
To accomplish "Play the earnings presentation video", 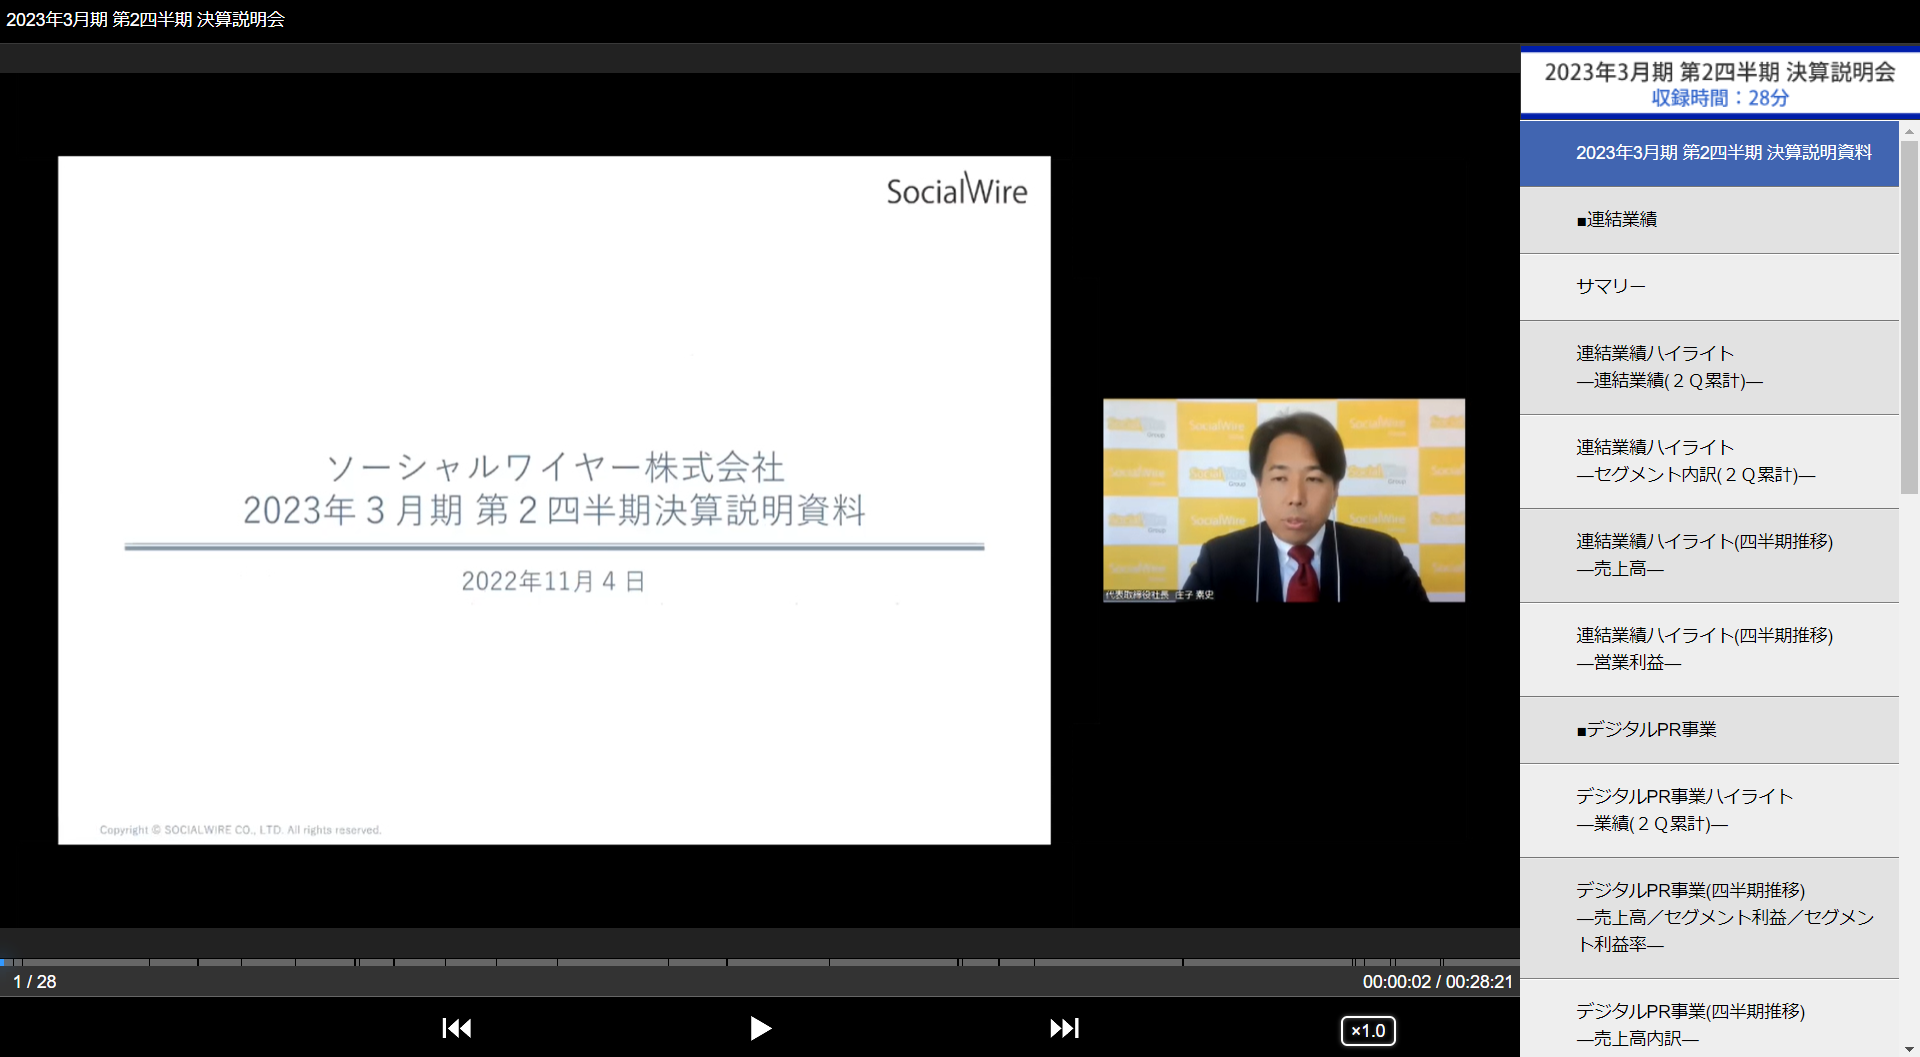I will click(x=760, y=1028).
